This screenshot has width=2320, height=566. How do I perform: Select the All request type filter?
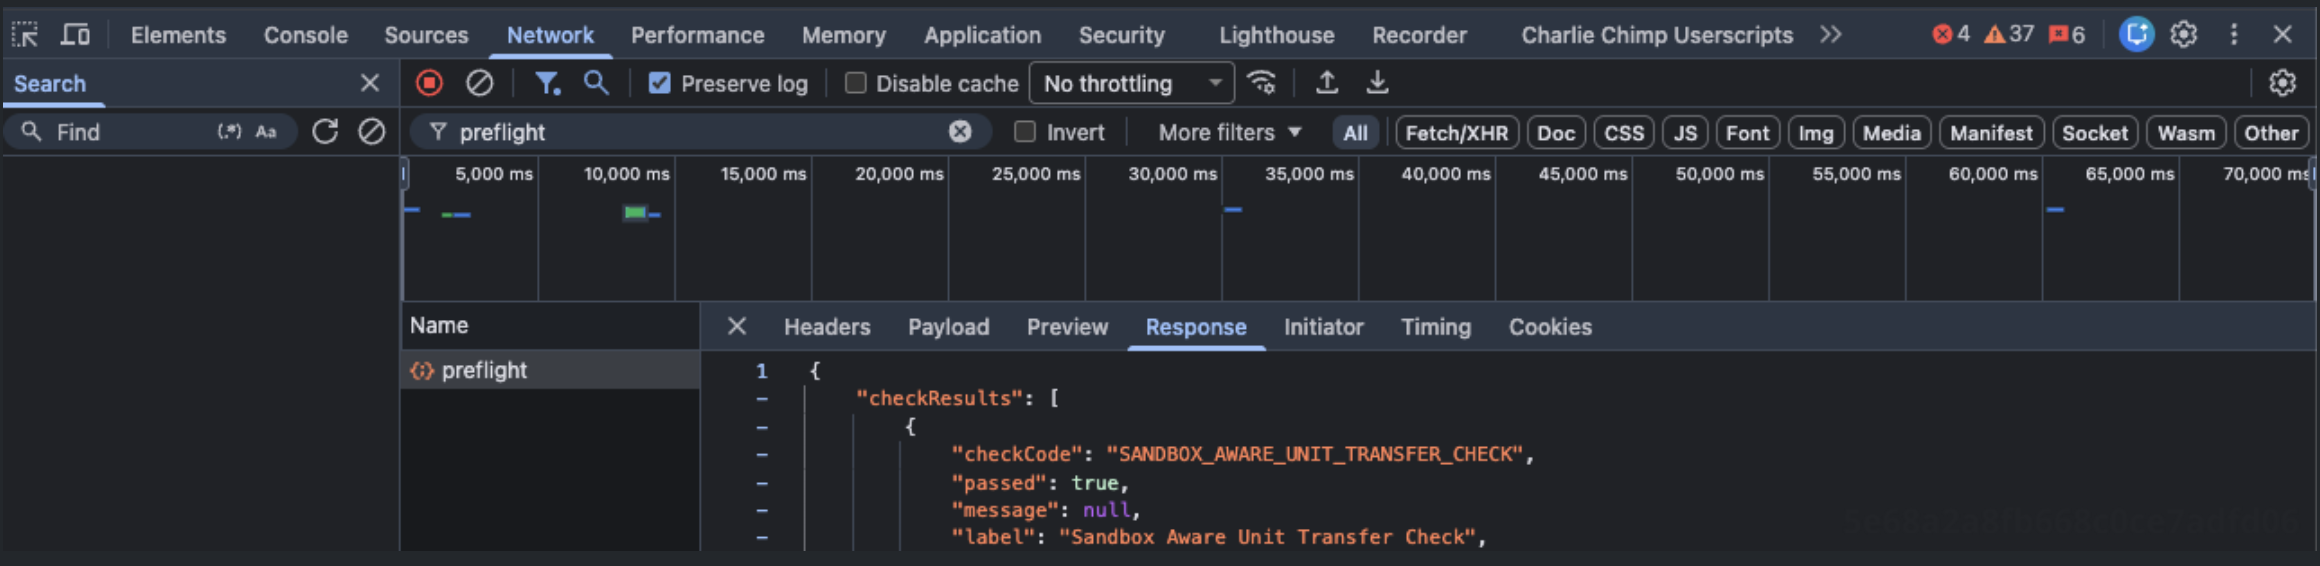(x=1355, y=133)
